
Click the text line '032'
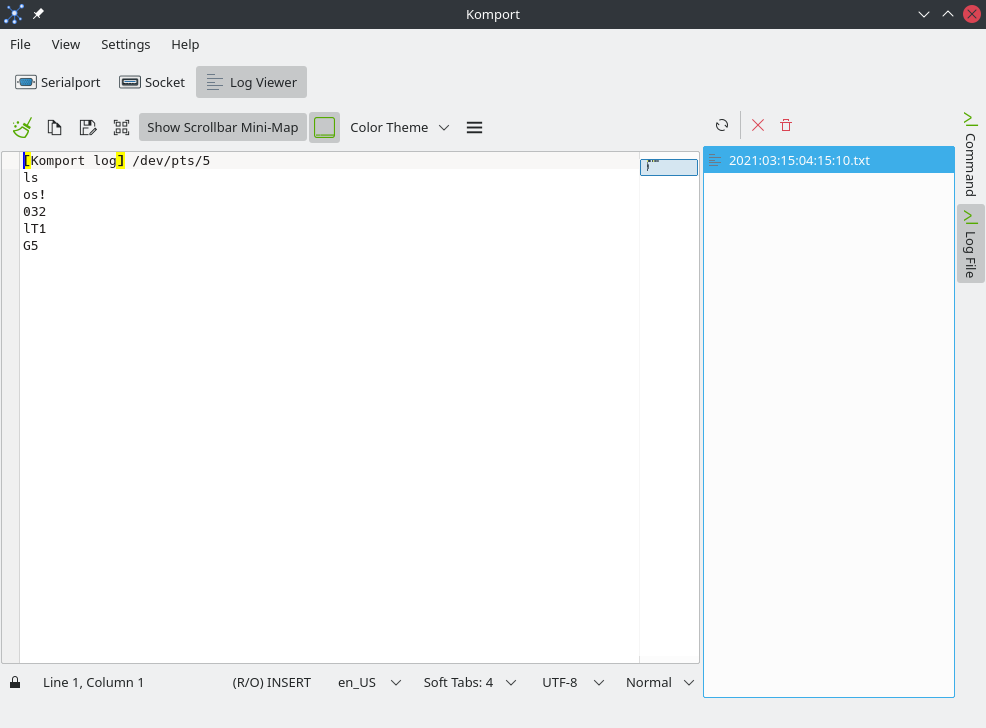point(35,212)
